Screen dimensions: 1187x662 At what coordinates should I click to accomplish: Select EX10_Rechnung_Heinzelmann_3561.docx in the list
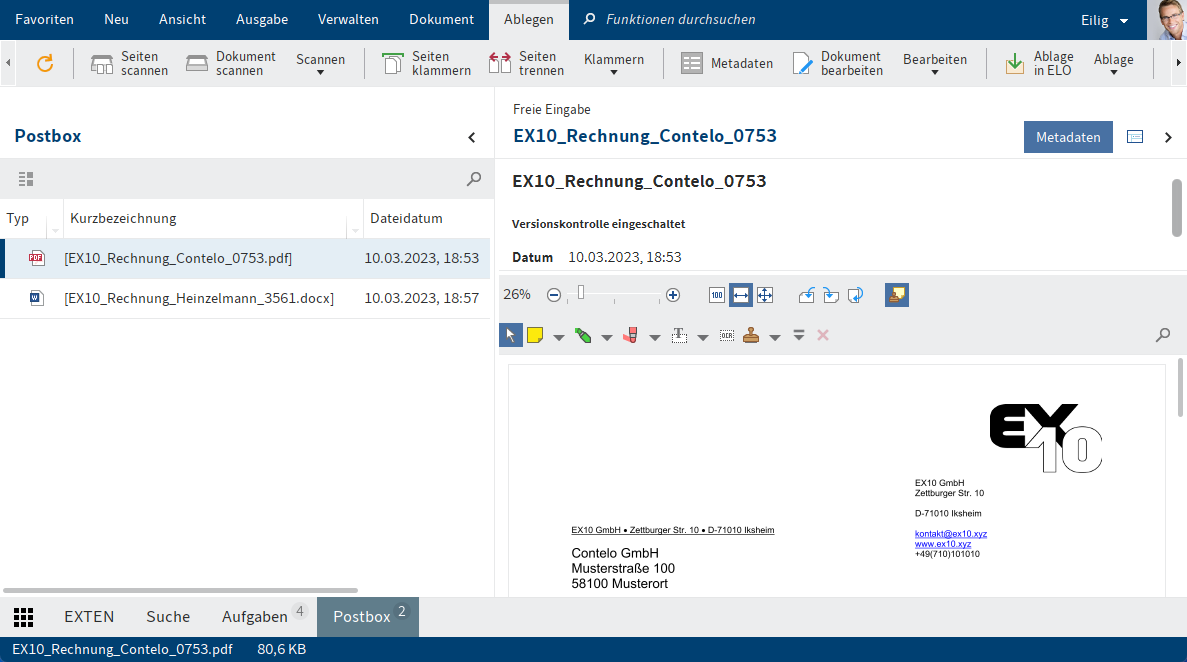pyautogui.click(x=198, y=298)
